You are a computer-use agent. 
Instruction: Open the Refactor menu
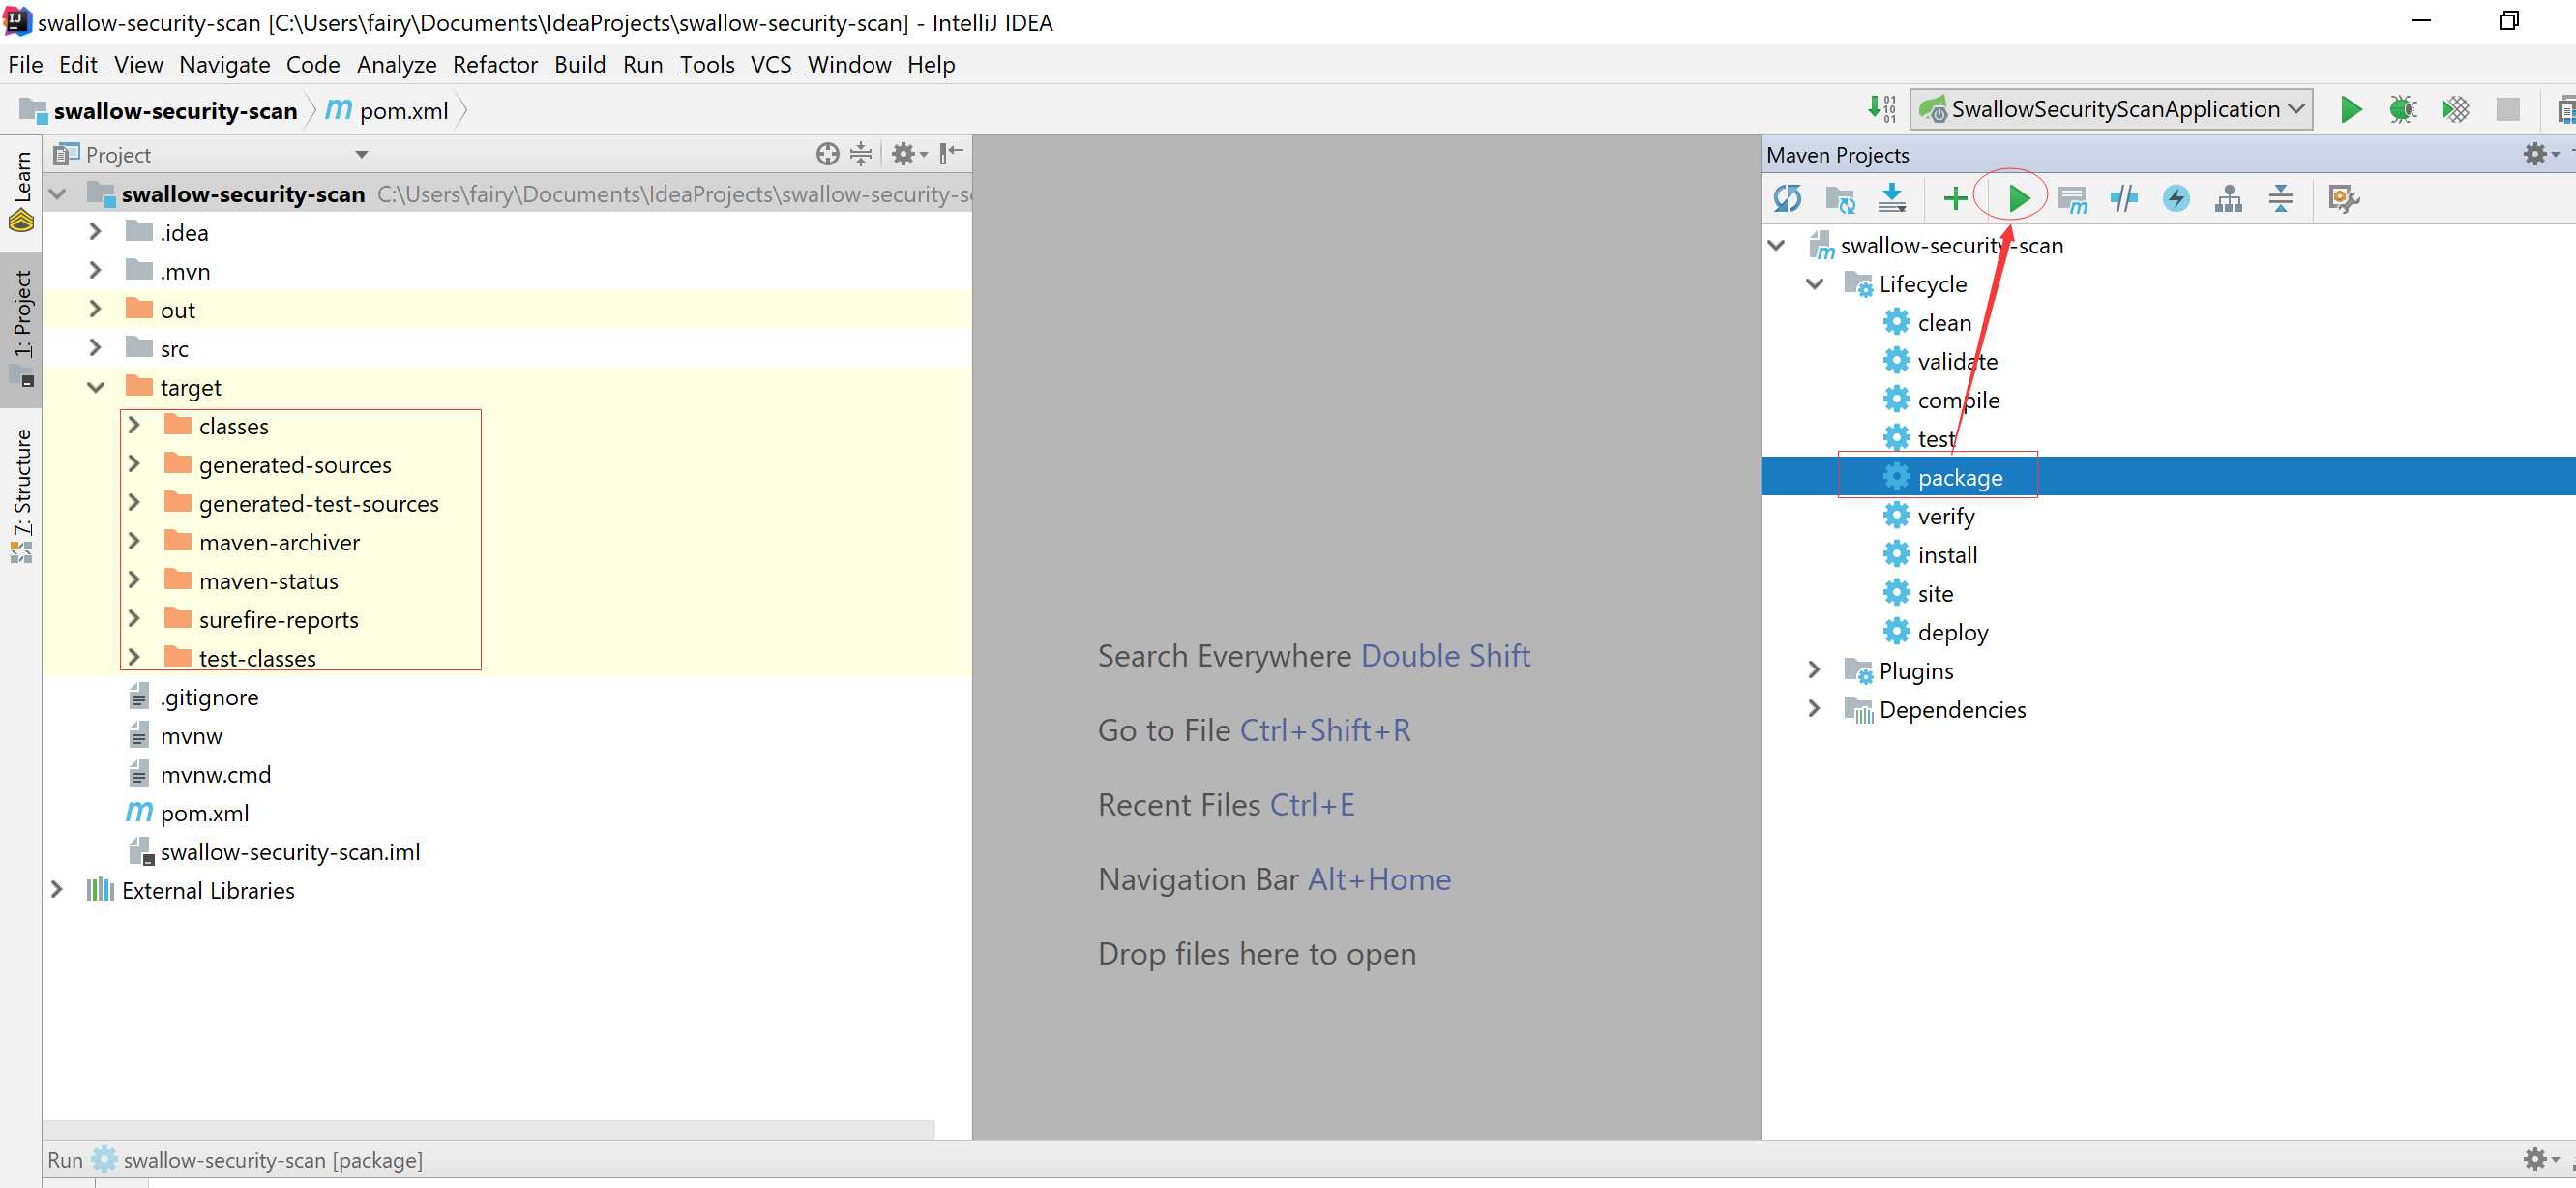coord(495,65)
